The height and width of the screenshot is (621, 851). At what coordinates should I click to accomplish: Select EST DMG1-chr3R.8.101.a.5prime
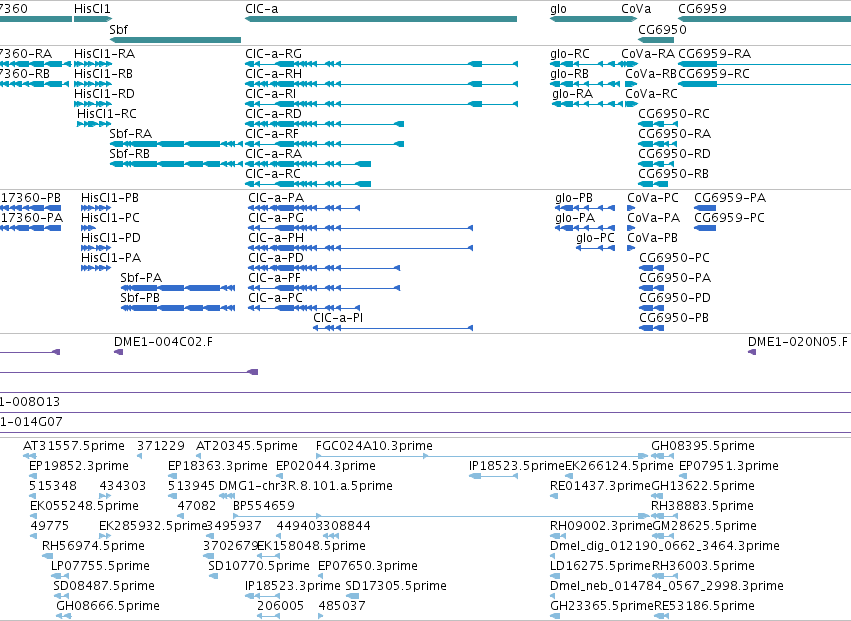(306, 486)
